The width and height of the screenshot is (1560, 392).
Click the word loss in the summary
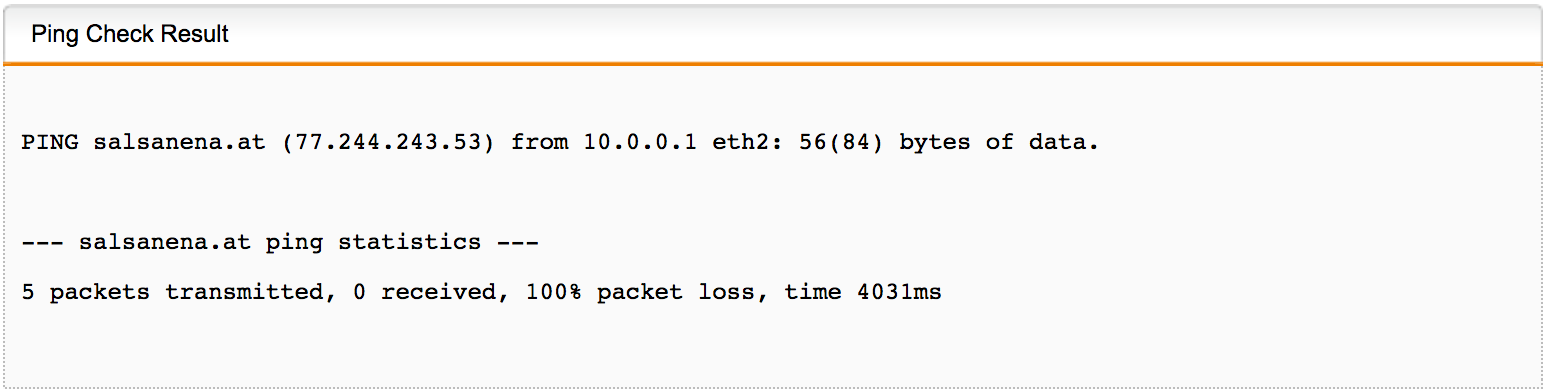click(727, 293)
